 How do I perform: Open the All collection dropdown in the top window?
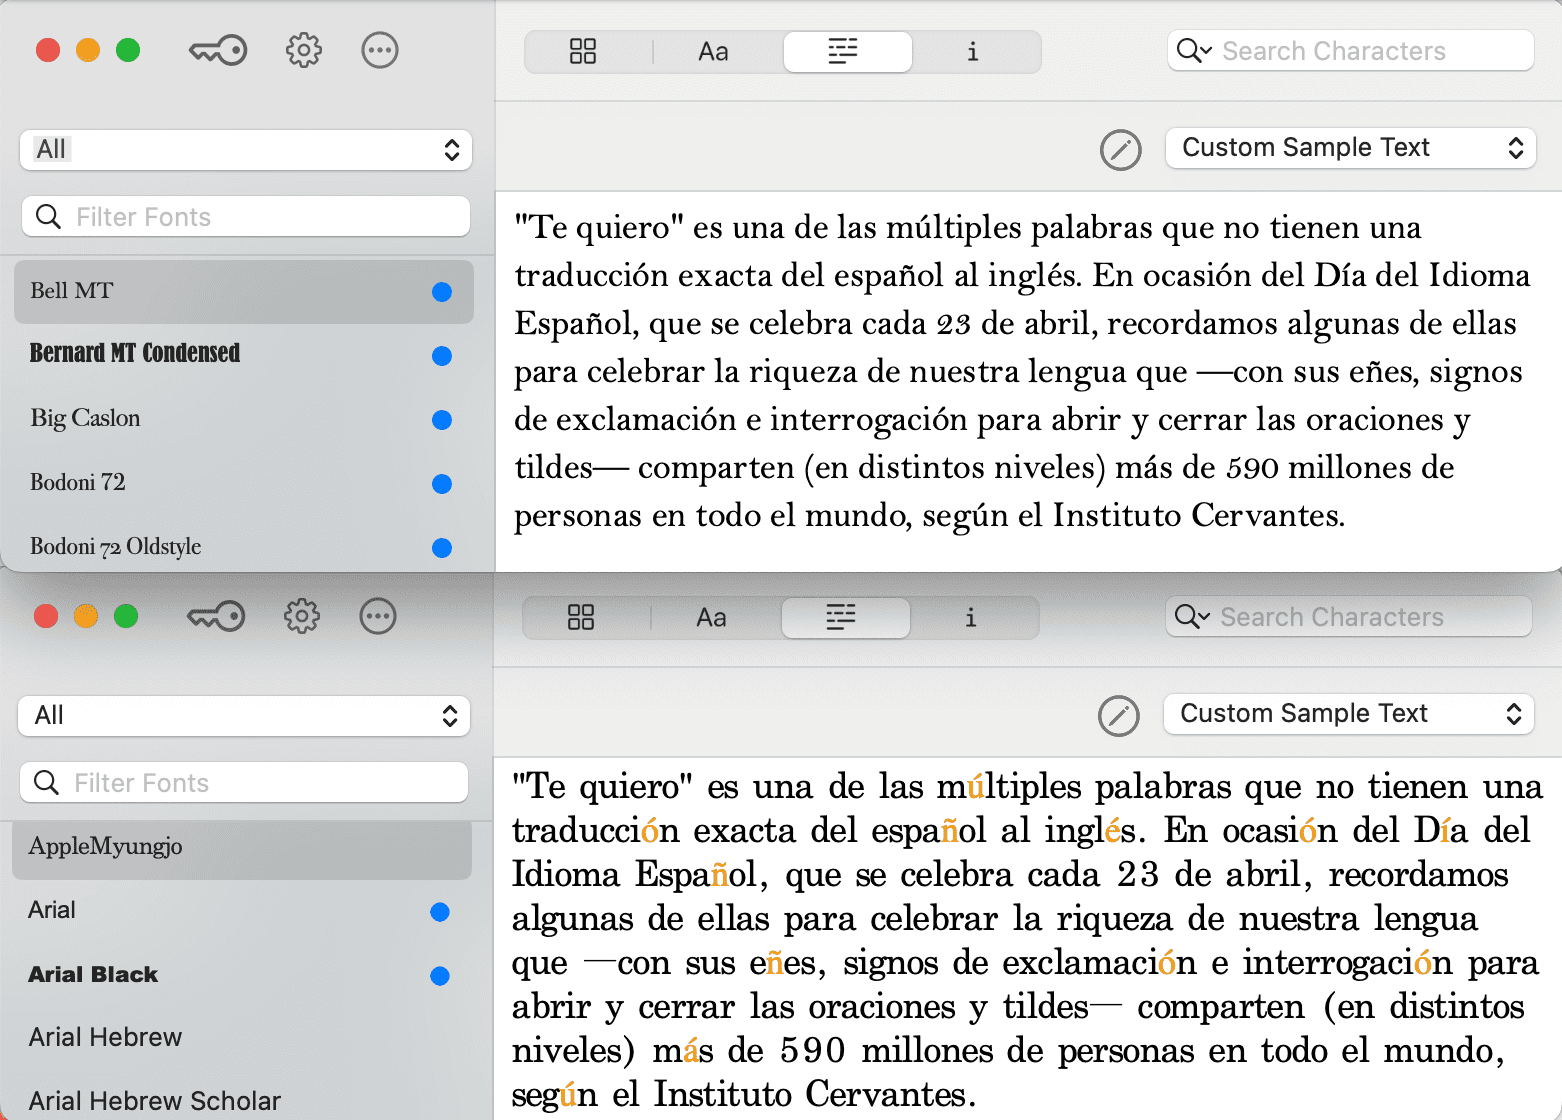(x=246, y=150)
